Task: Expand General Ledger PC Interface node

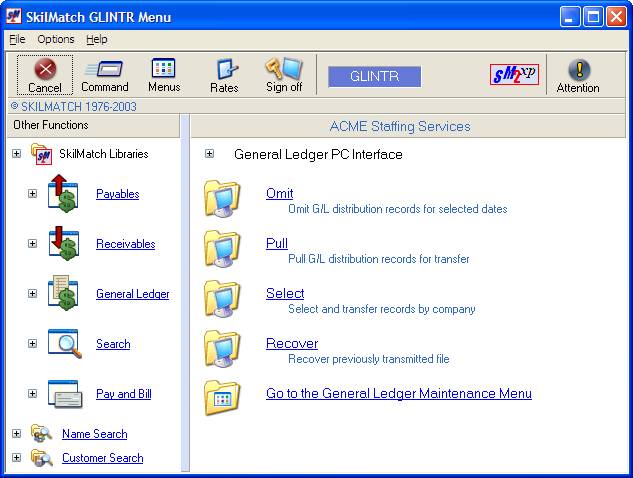Action: coord(209,153)
